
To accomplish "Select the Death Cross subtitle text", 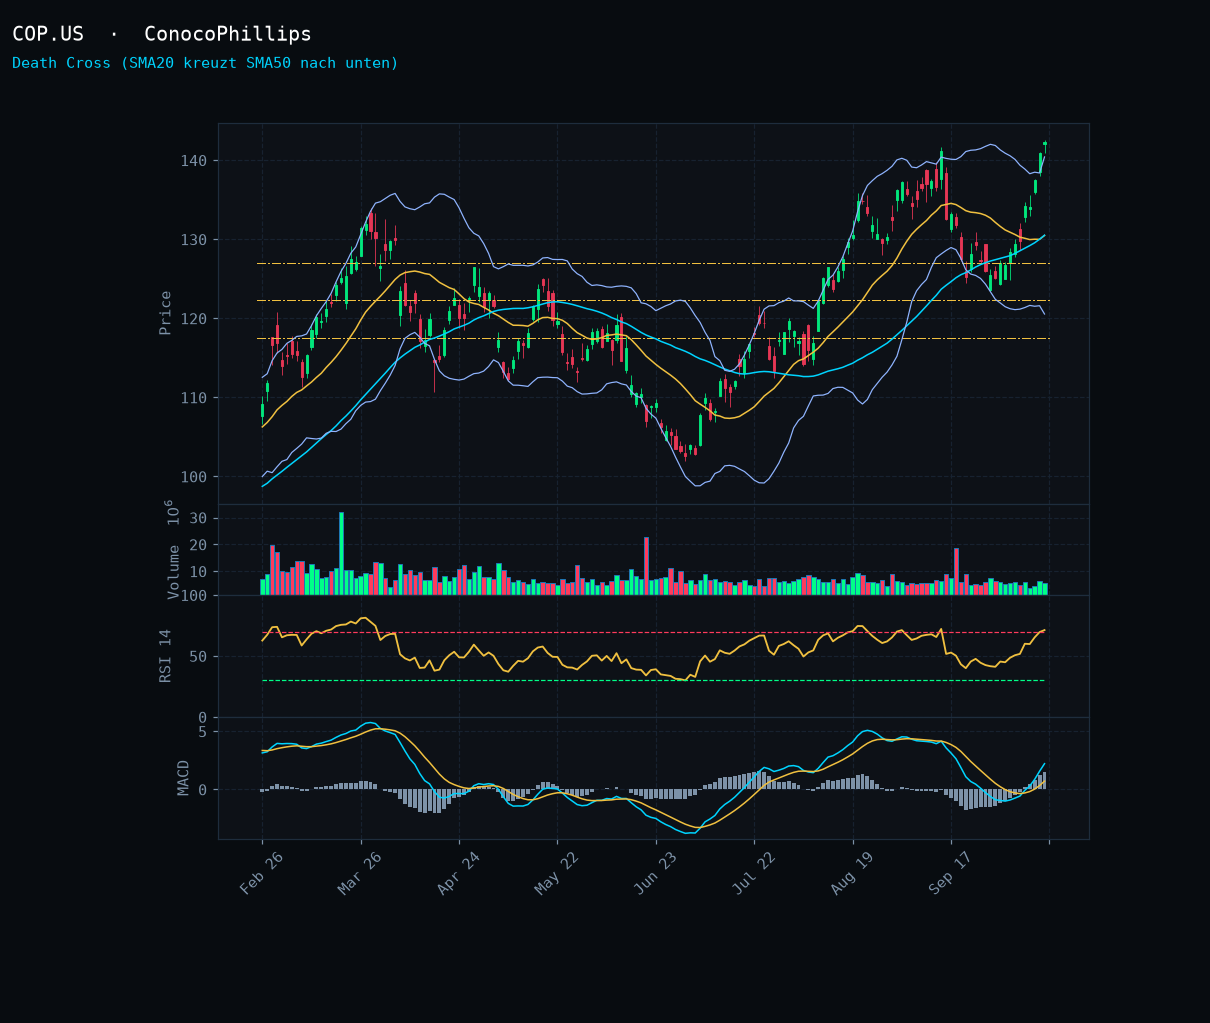I will pos(205,63).
